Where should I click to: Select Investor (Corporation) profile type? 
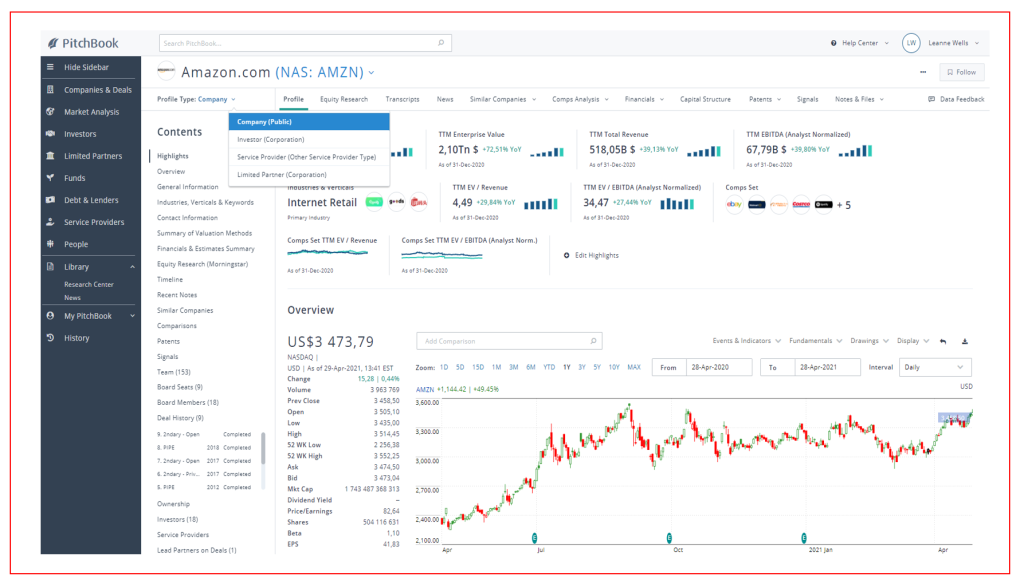(x=309, y=139)
